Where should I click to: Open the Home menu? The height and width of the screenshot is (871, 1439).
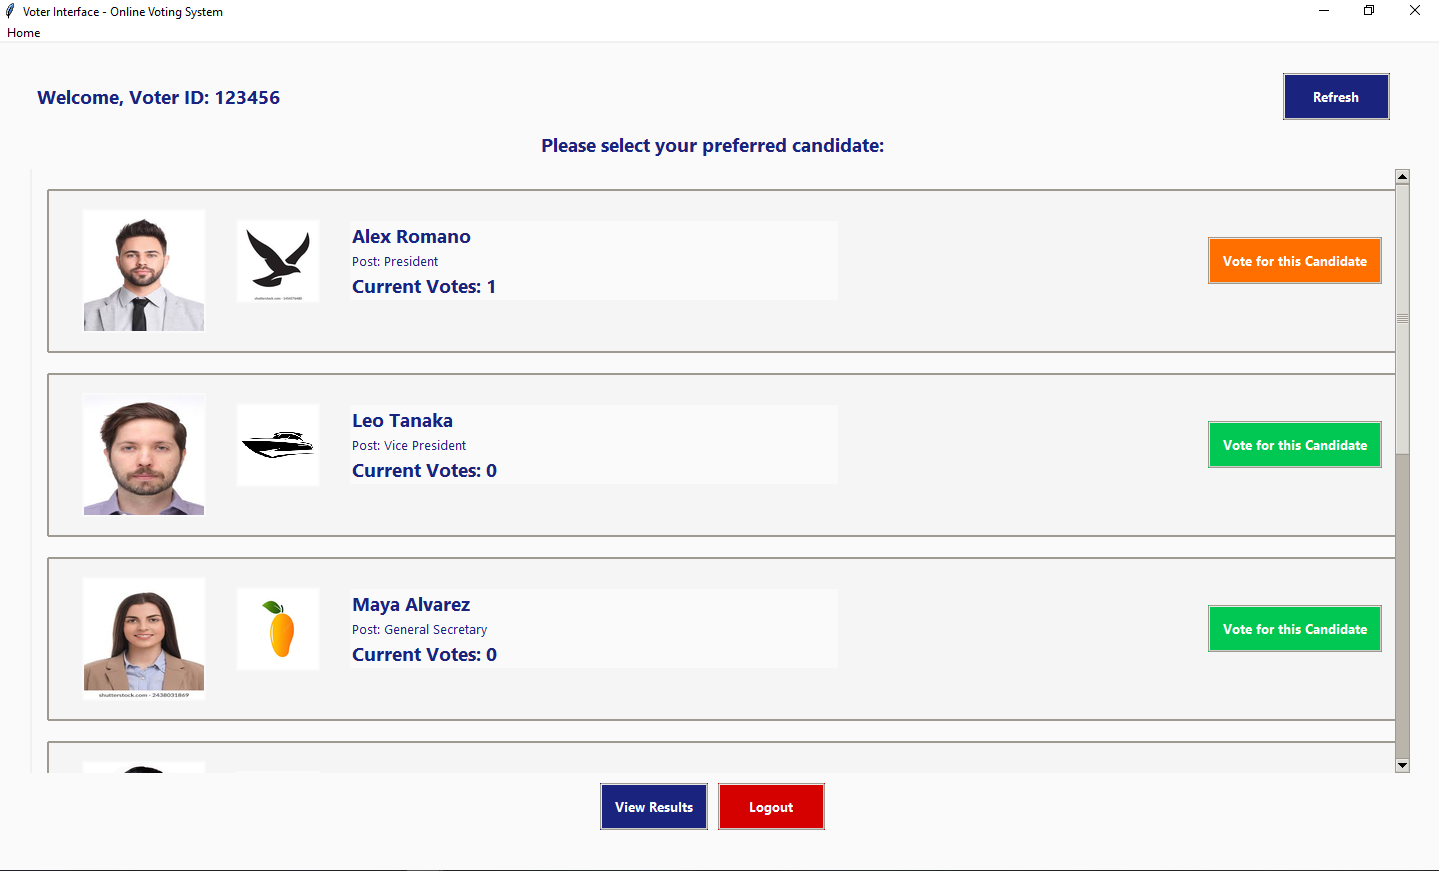[23, 32]
